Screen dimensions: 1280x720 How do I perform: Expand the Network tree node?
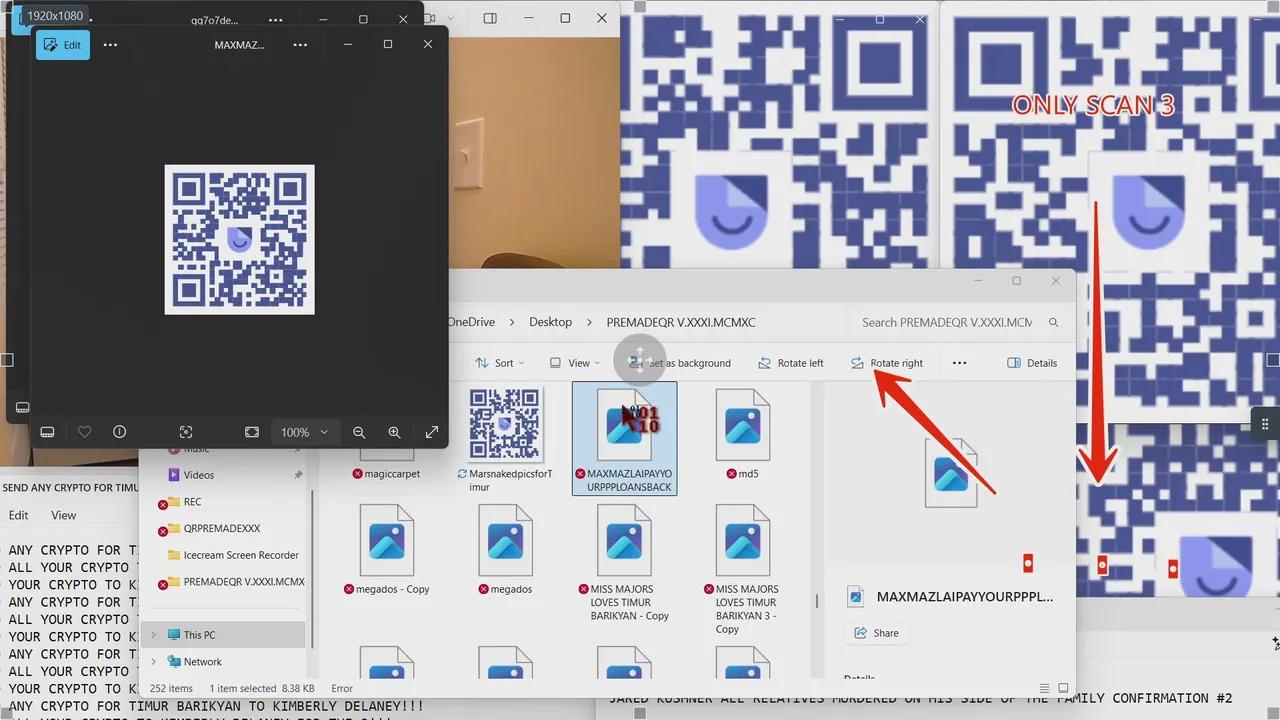coord(153,662)
